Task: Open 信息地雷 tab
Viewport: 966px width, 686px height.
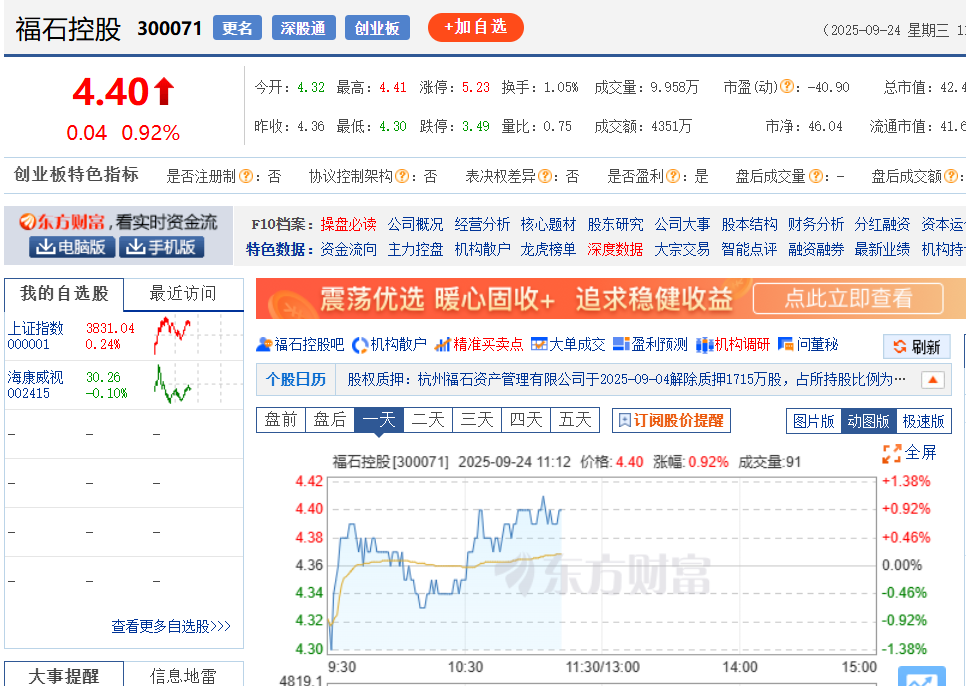Action: [x=184, y=675]
